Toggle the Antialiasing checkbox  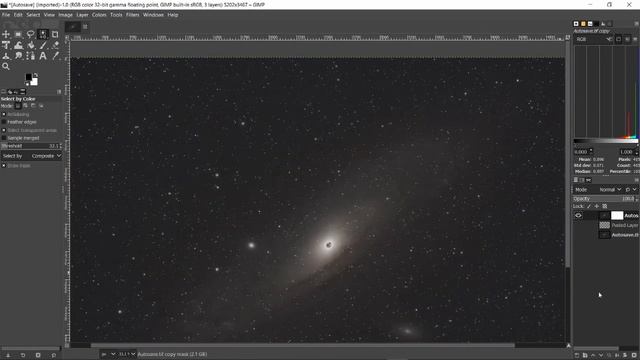pyautogui.click(x=4, y=114)
